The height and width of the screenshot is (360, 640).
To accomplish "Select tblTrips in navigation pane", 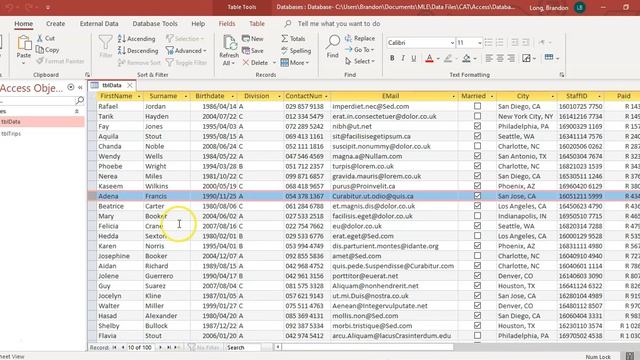I will pyautogui.click(x=11, y=133).
